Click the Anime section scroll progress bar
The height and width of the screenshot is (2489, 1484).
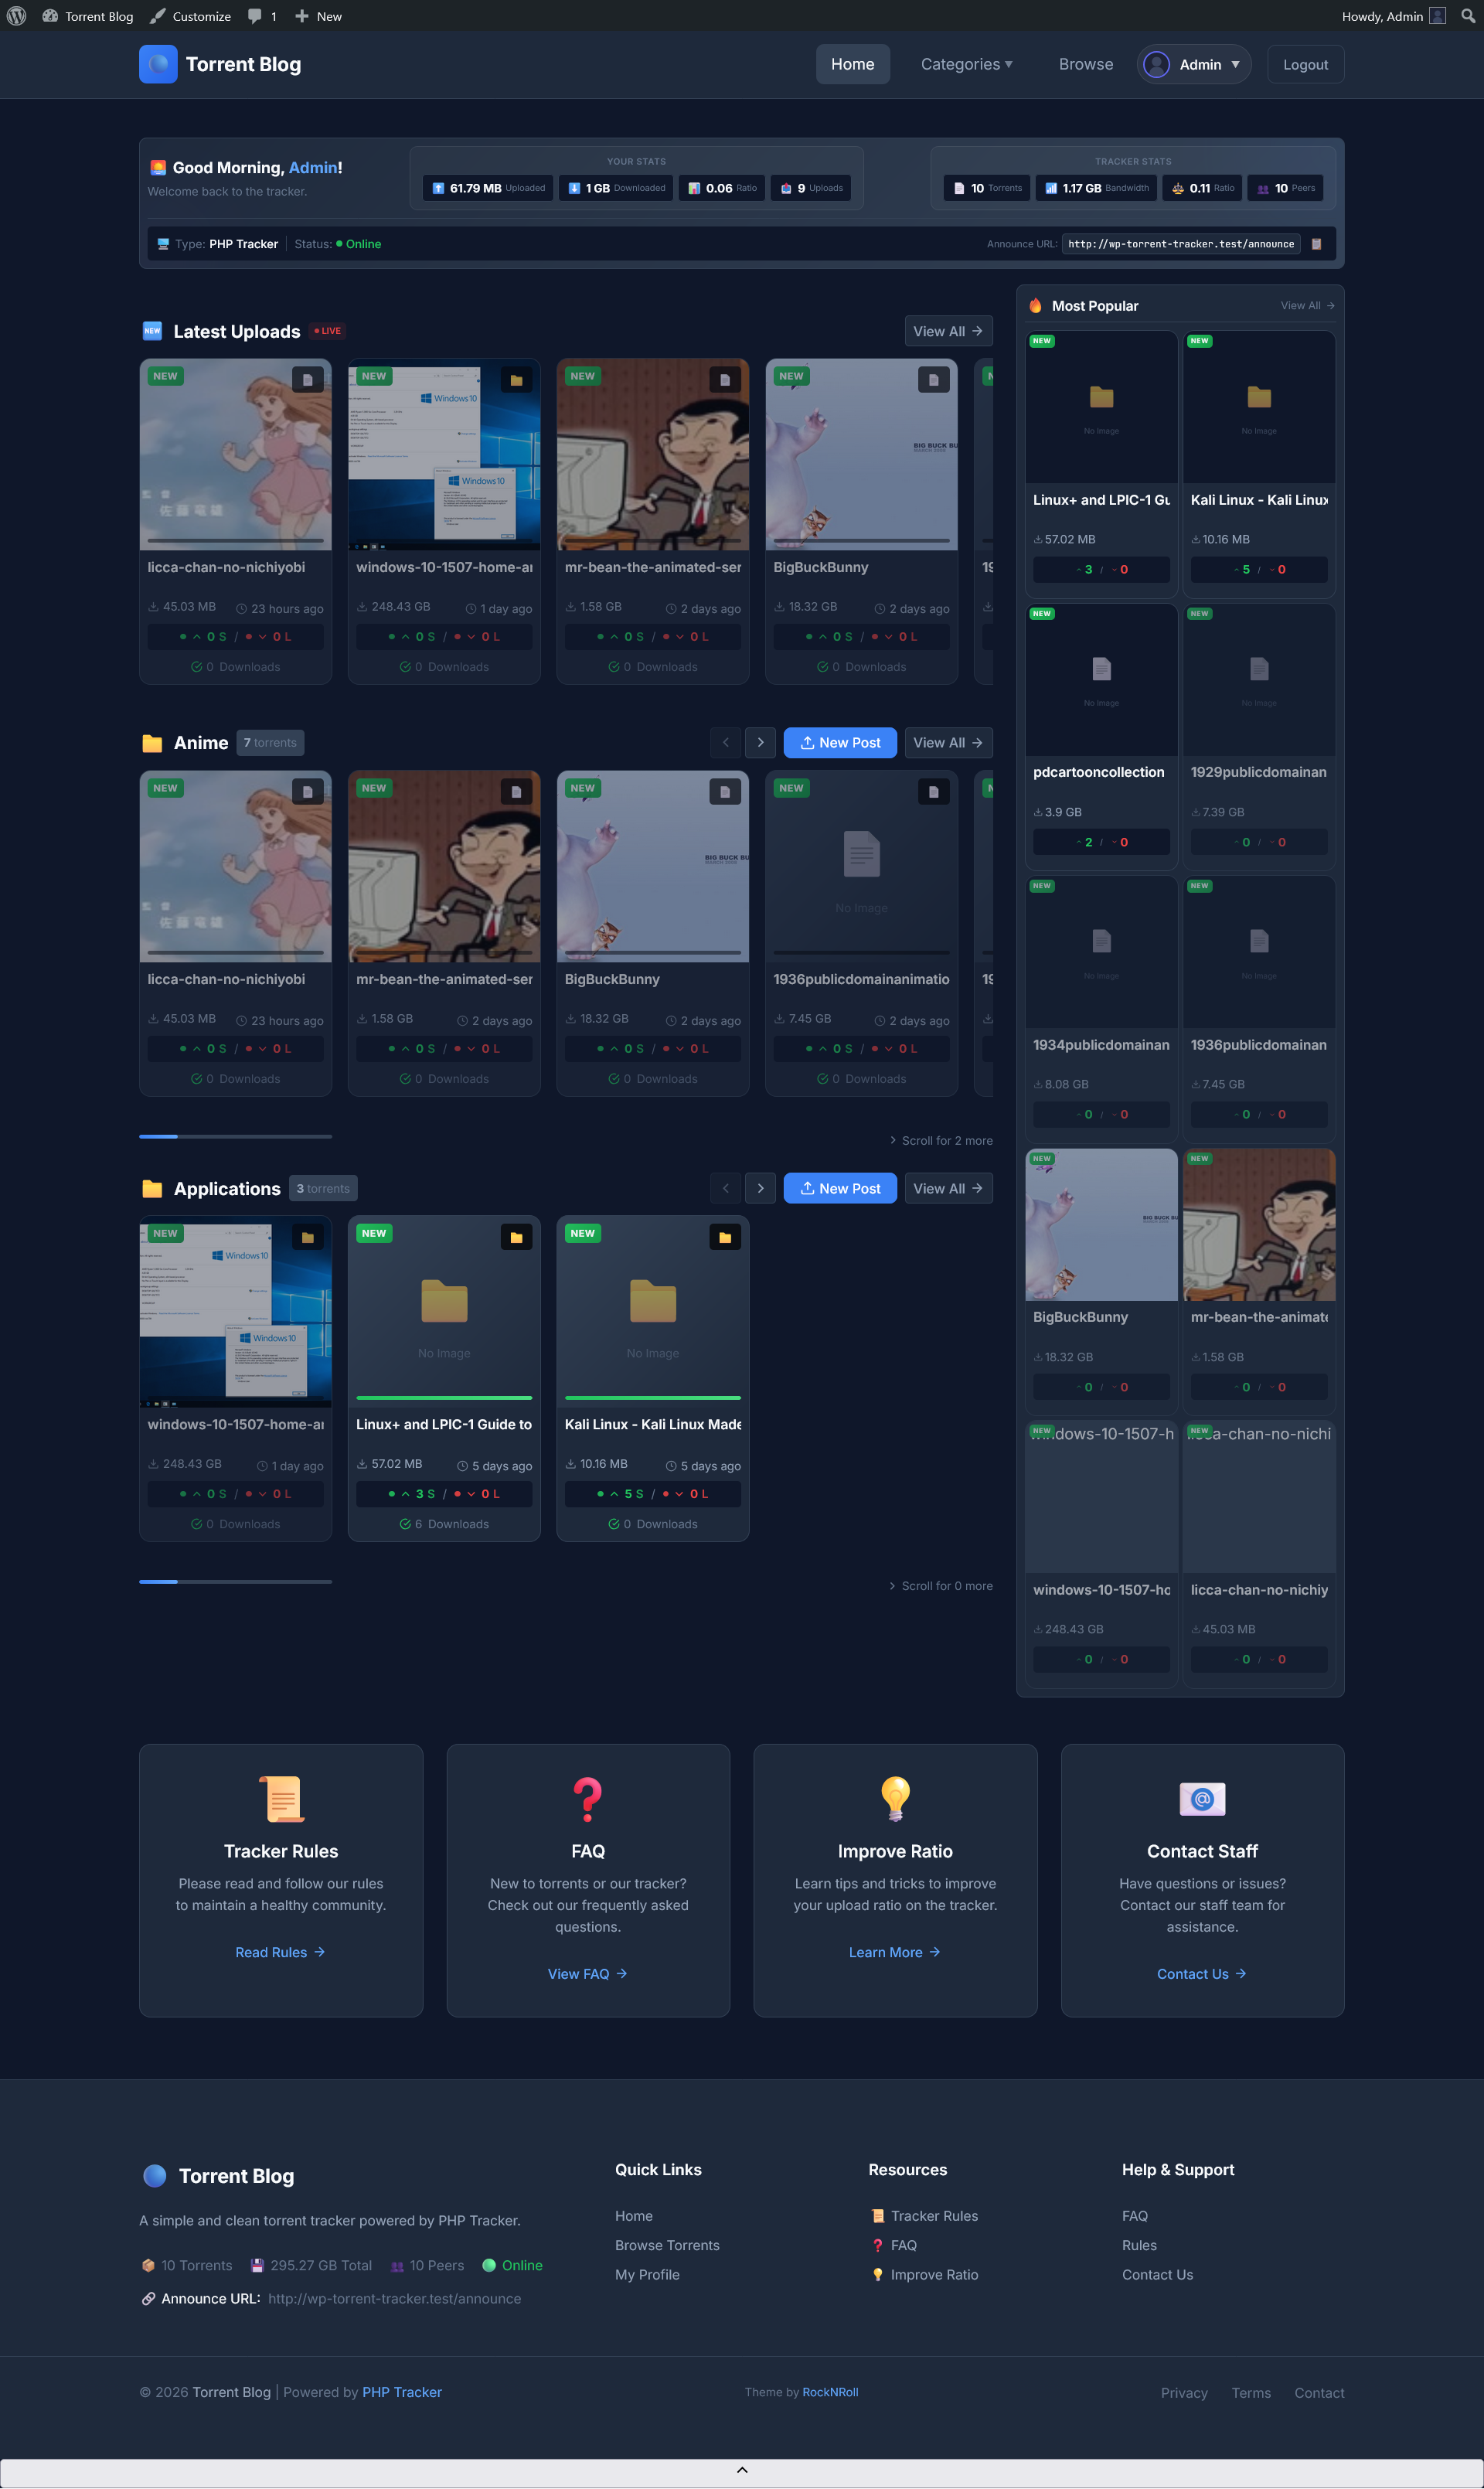pyautogui.click(x=236, y=1136)
